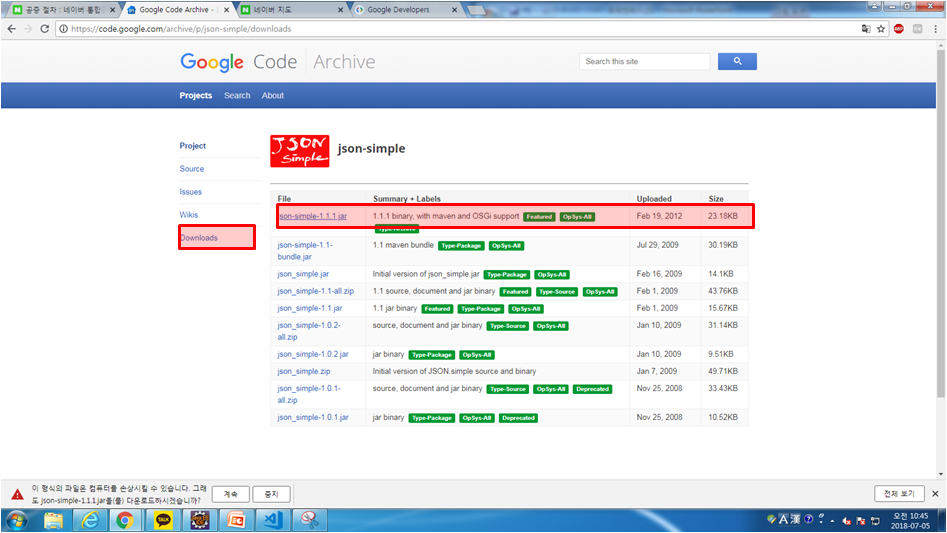Download json_simple-1.0.1.jar
Image resolution: width=947 pixels, height=533 pixels.
click(313, 417)
